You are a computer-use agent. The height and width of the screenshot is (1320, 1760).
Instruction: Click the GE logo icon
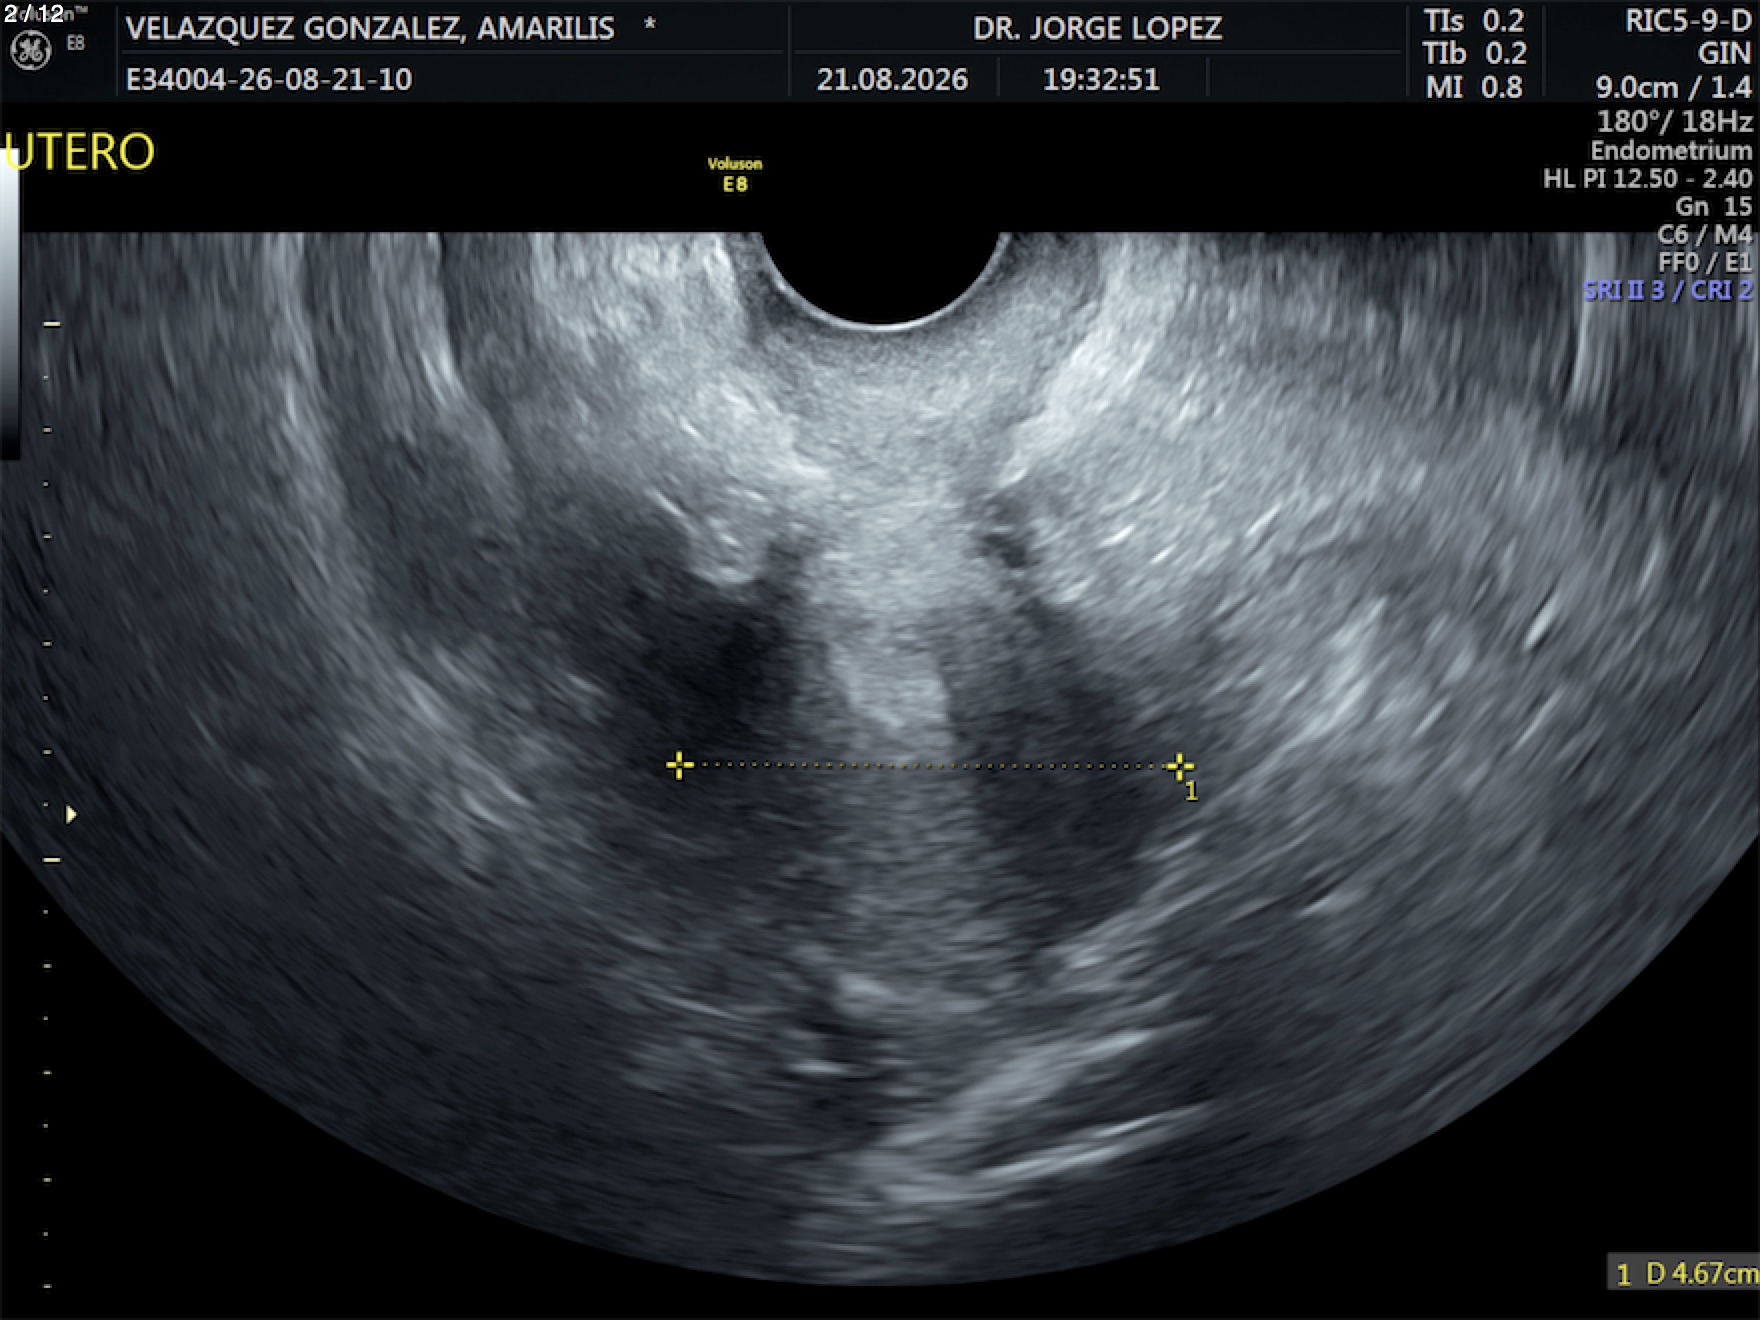pos(29,50)
